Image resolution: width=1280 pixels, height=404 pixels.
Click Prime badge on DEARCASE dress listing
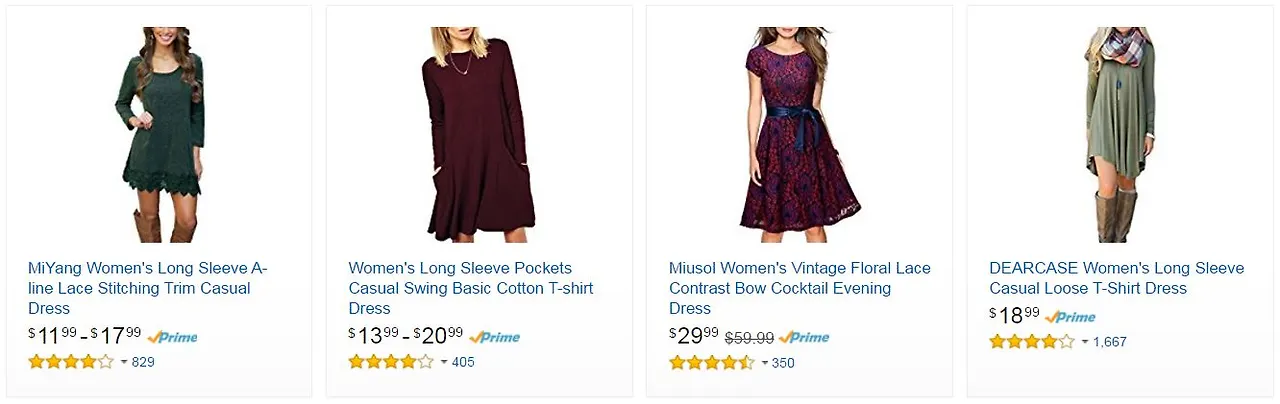(x=1070, y=317)
